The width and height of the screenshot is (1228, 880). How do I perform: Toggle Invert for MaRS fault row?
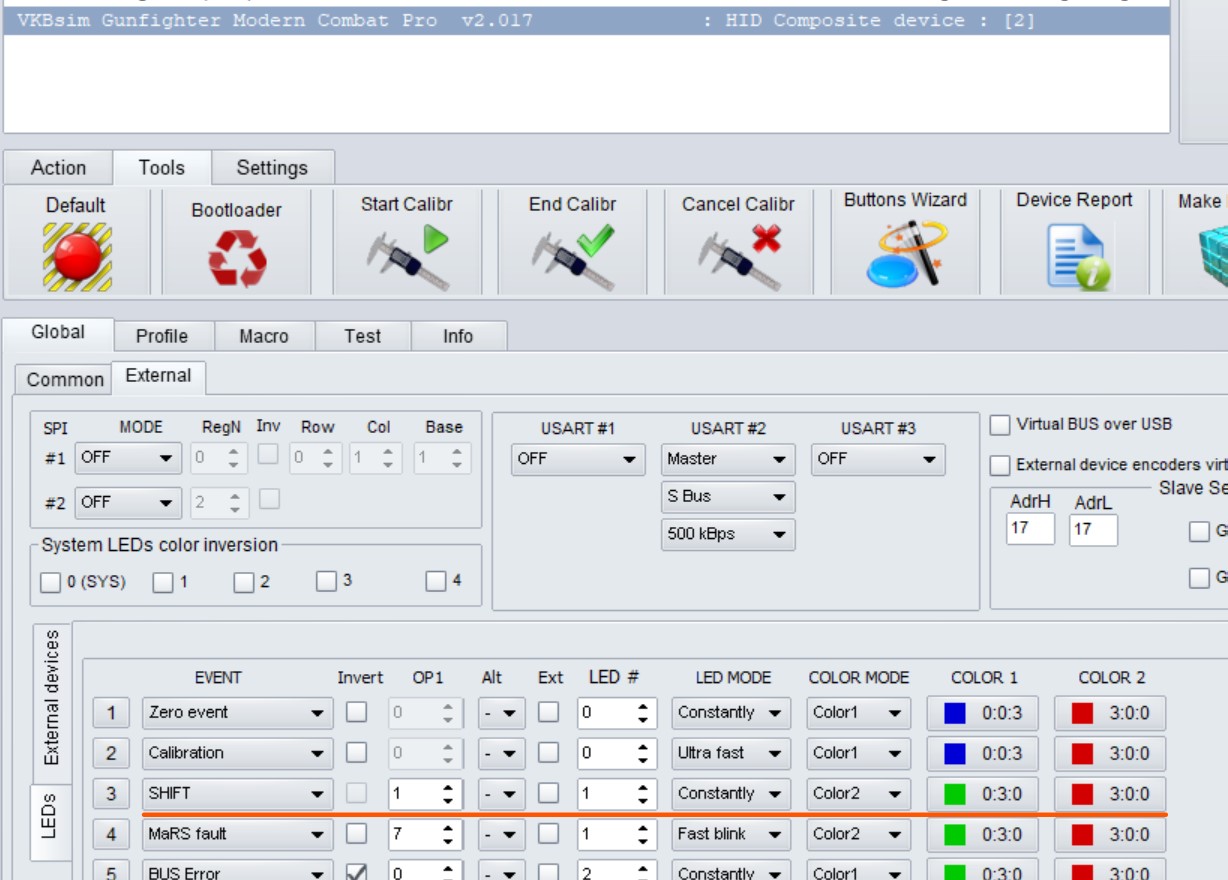(356, 834)
